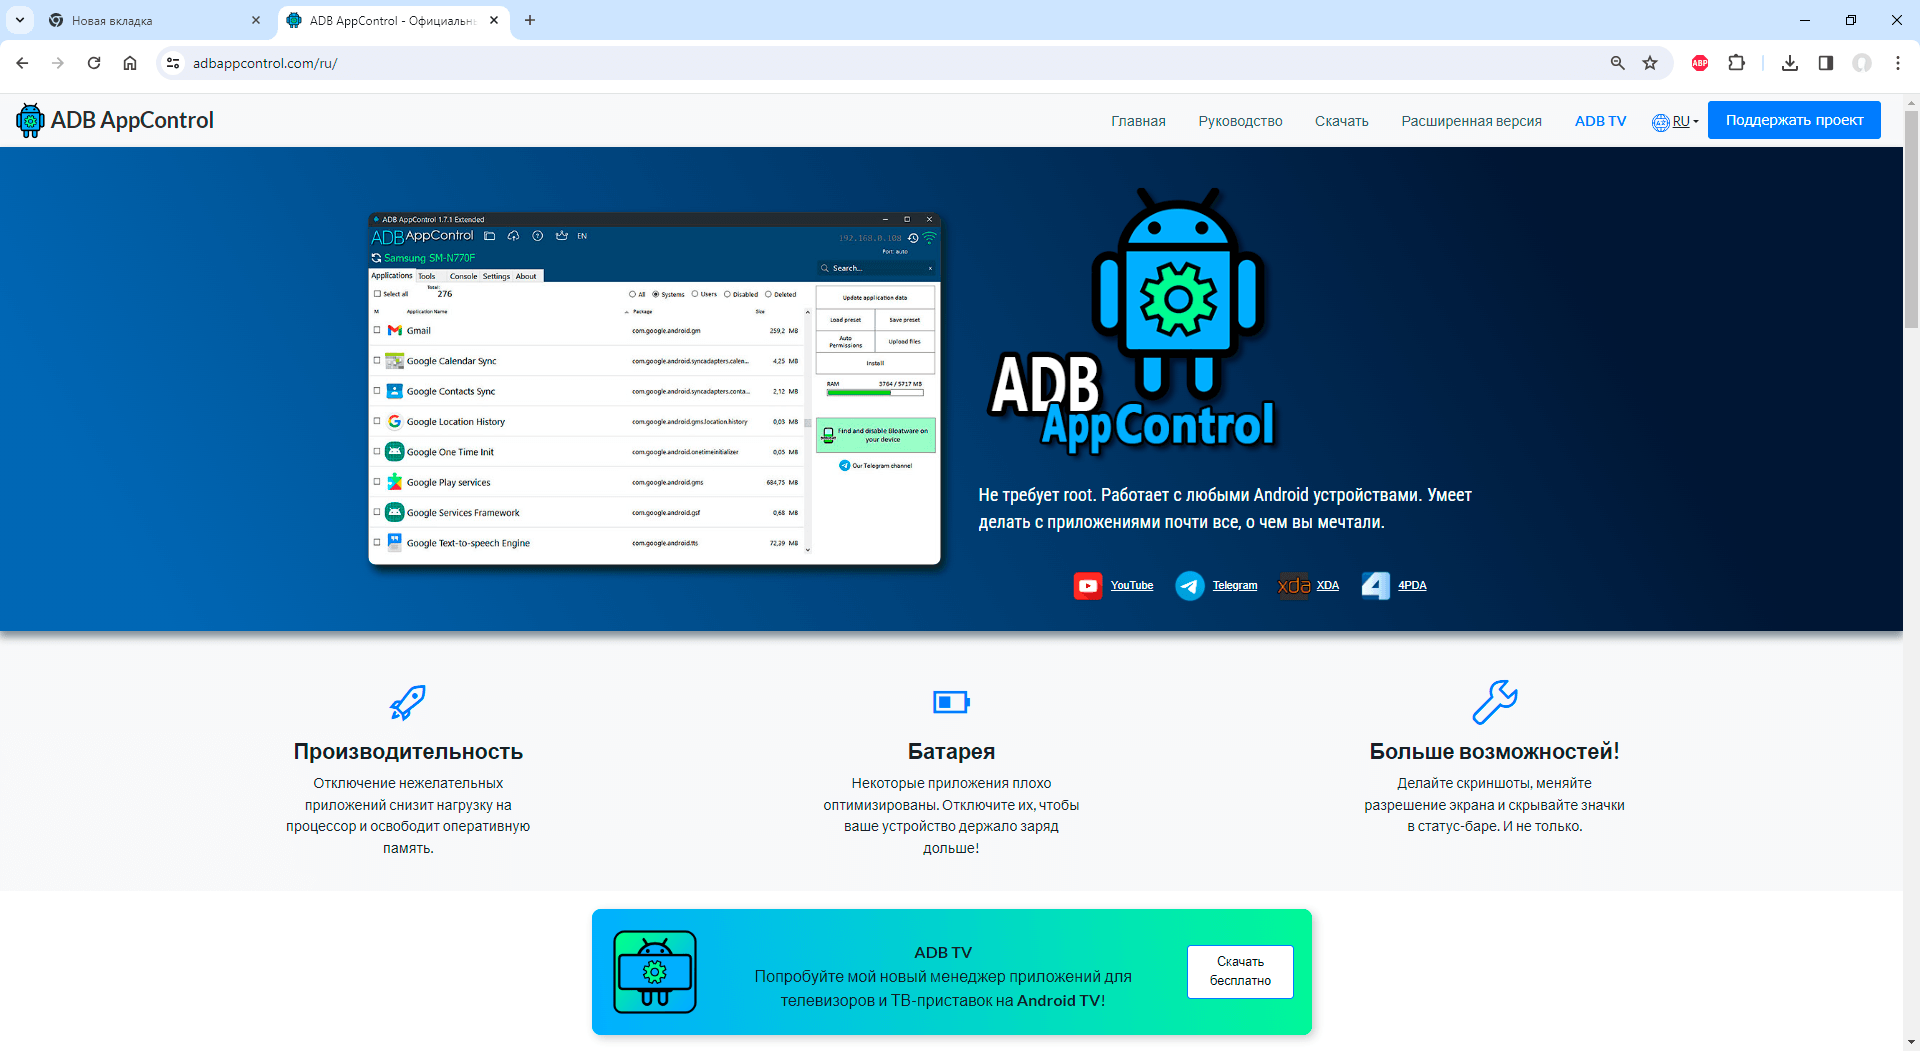Expand the RU language dropdown
This screenshot has width=1920, height=1051.
[1686, 122]
